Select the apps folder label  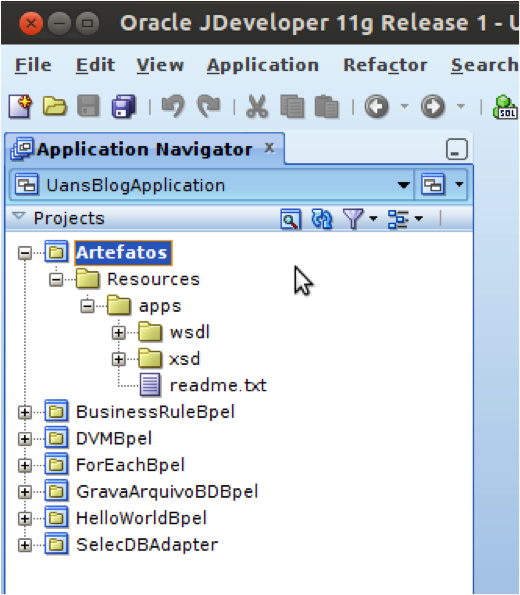coord(160,307)
